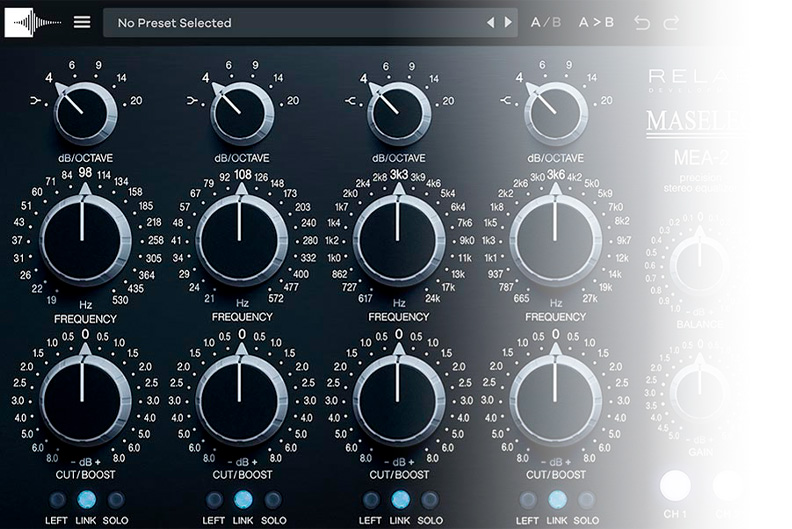The width and height of the screenshot is (792, 529).
Task: Toggle LINK button on 98 Hz band
Action: pyautogui.click(x=86, y=500)
